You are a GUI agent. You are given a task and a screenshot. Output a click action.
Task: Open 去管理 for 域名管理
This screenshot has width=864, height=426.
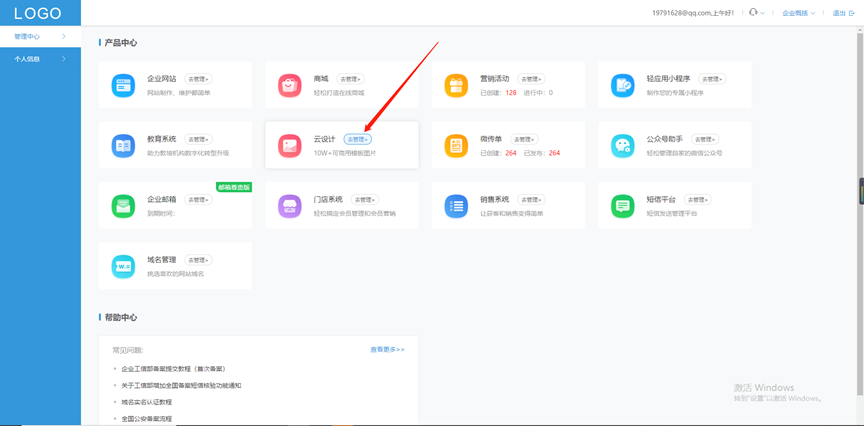click(x=198, y=260)
